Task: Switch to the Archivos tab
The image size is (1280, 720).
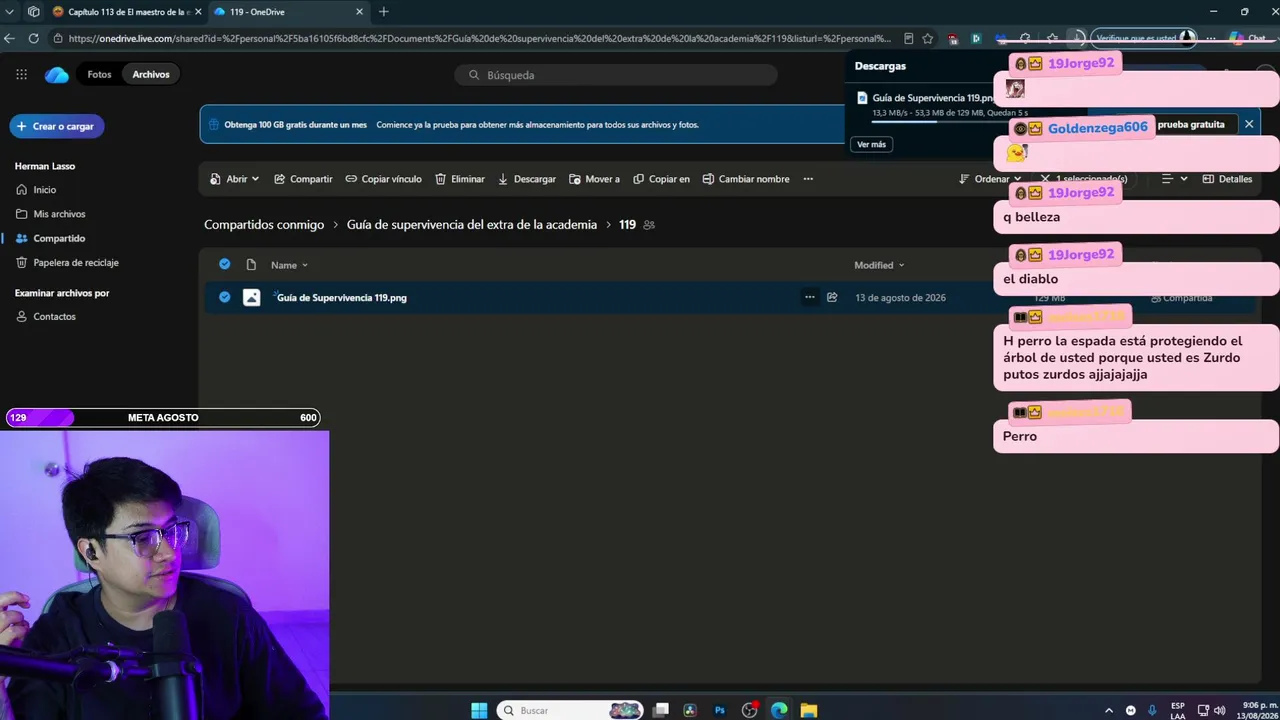Action: tap(151, 75)
